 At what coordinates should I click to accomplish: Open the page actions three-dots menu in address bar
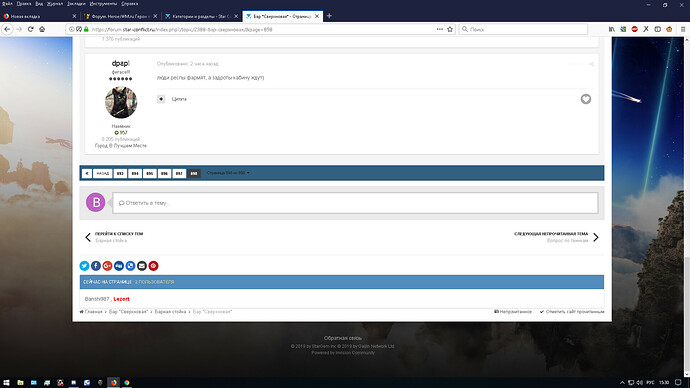[440, 29]
